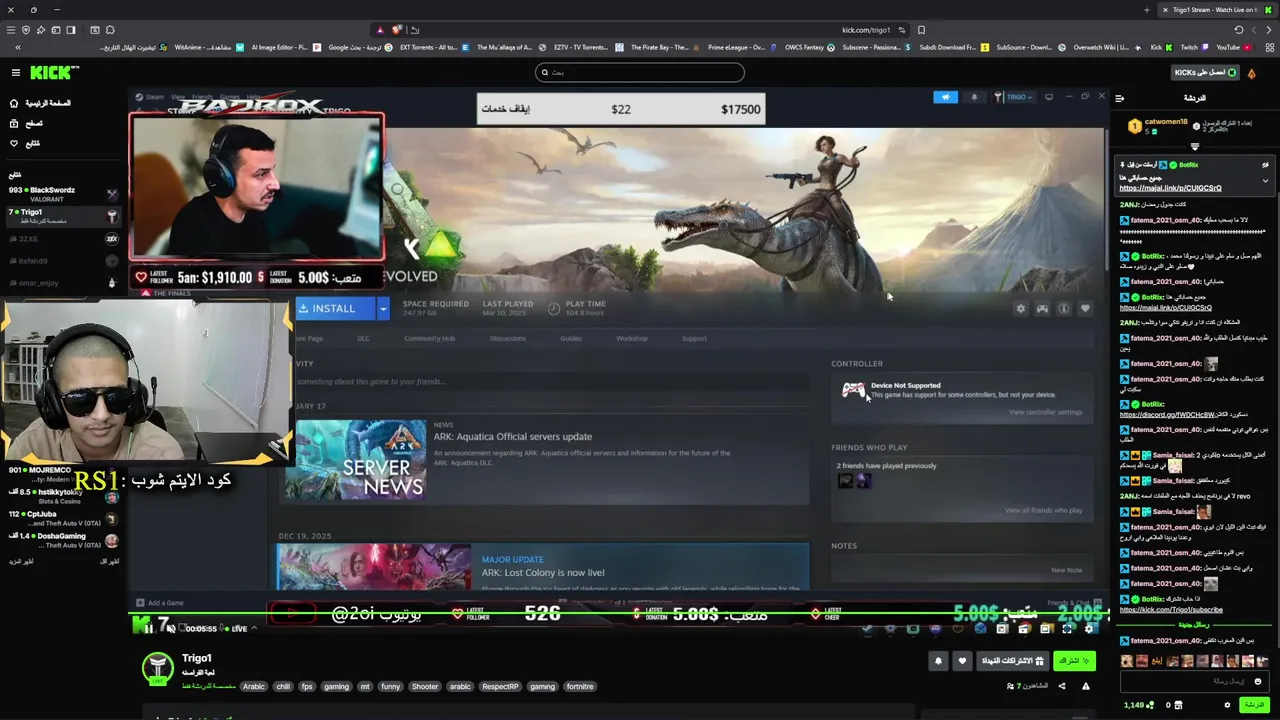Click the green Subscribe button
Viewport: 1280px width, 720px height.
[x=1075, y=661]
